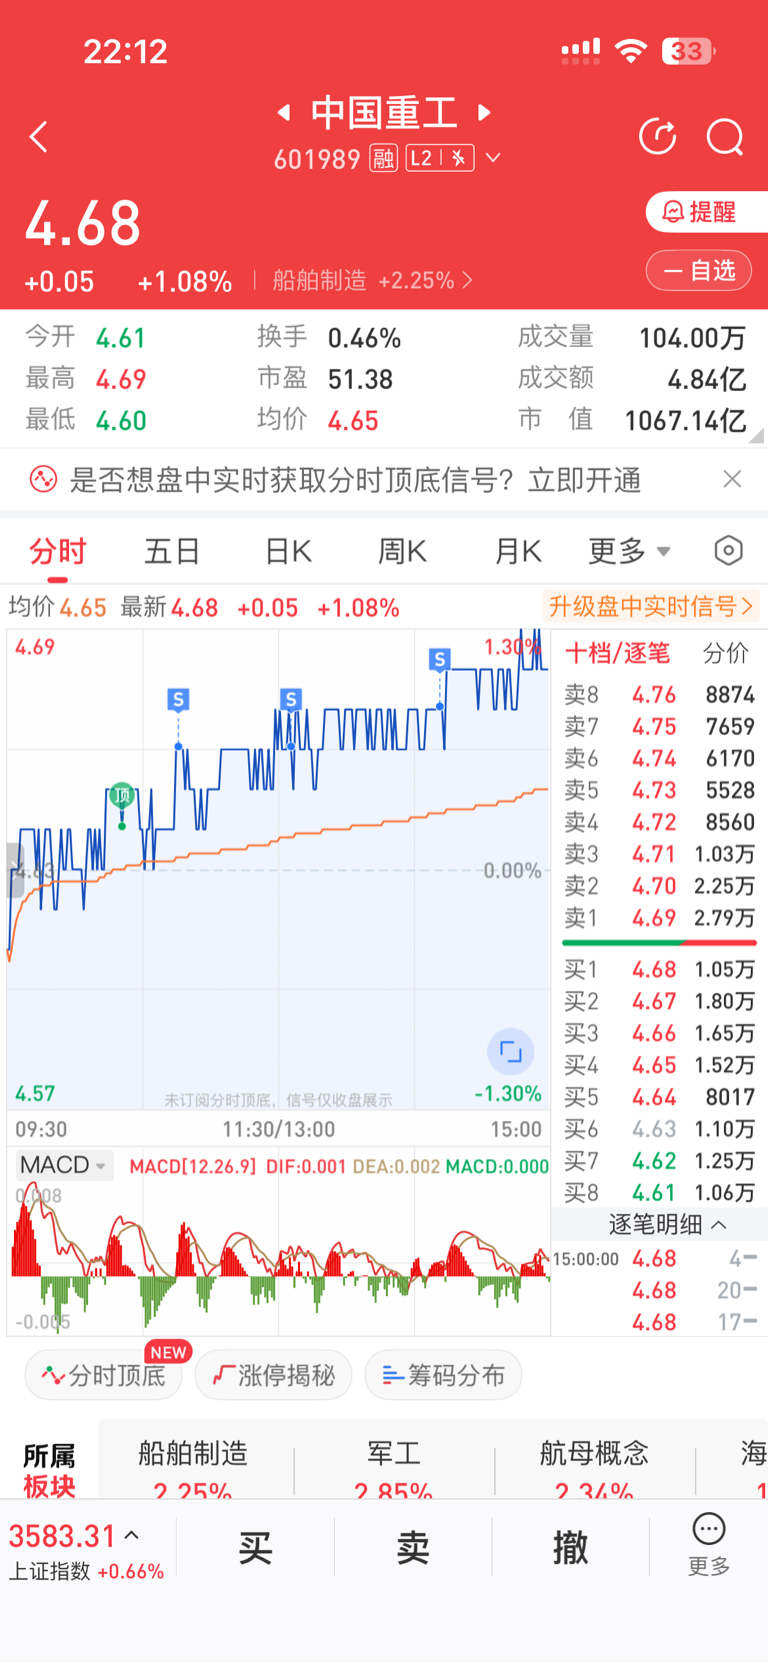Select the 分时 chart tab
768x1663 pixels.
click(58, 551)
